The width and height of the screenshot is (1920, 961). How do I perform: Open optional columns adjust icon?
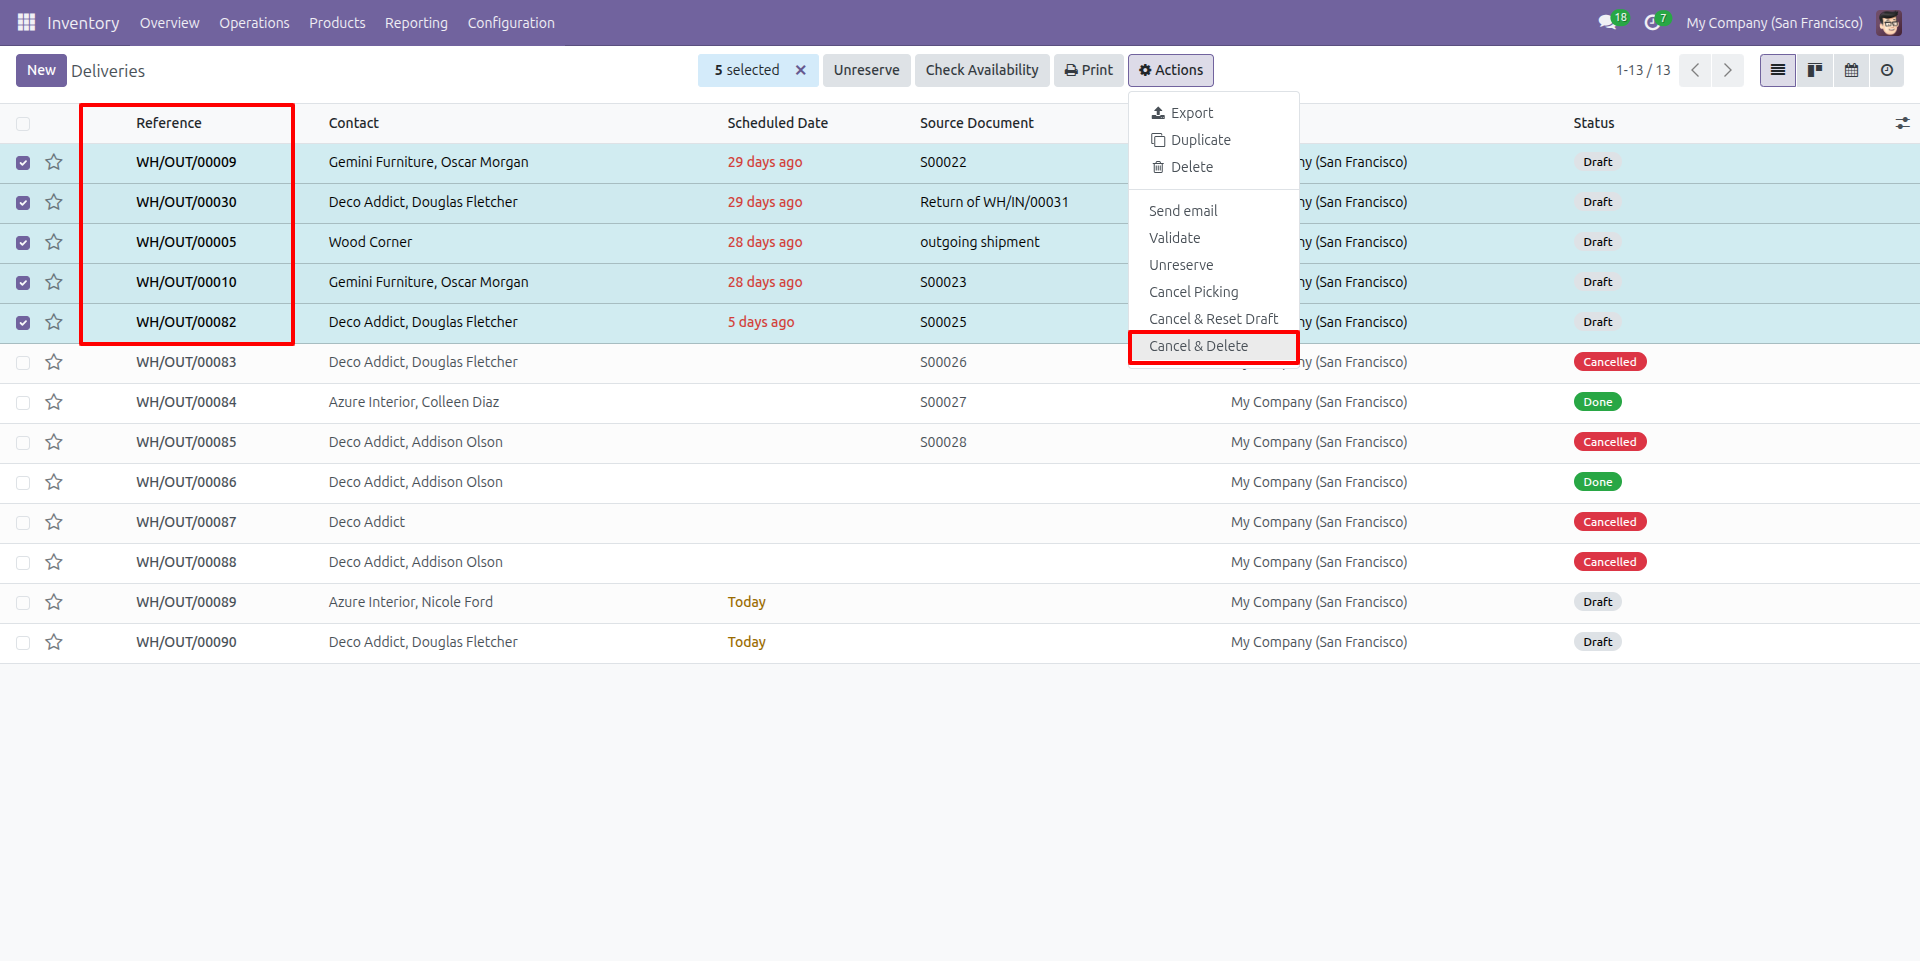point(1902,123)
